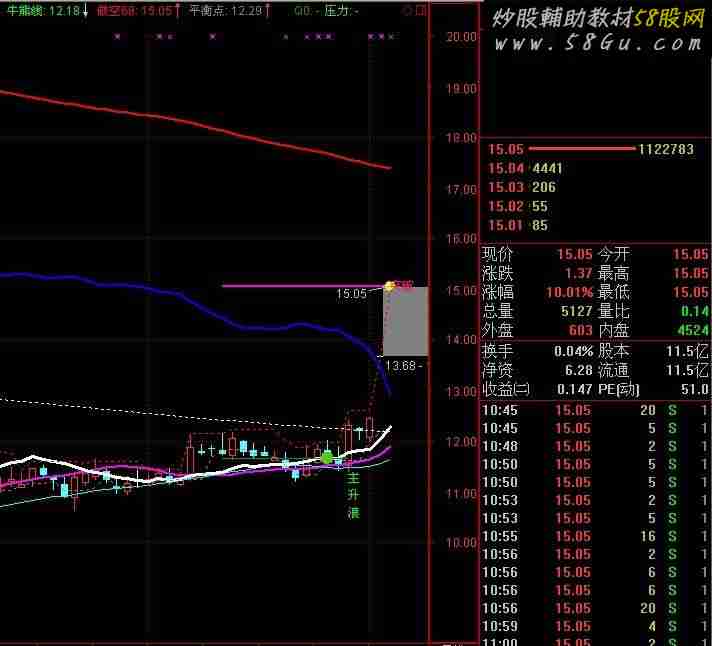Screen dimensions: 712x646
Task: Click the yellow marker at the 15.05 candle
Action: point(390,286)
